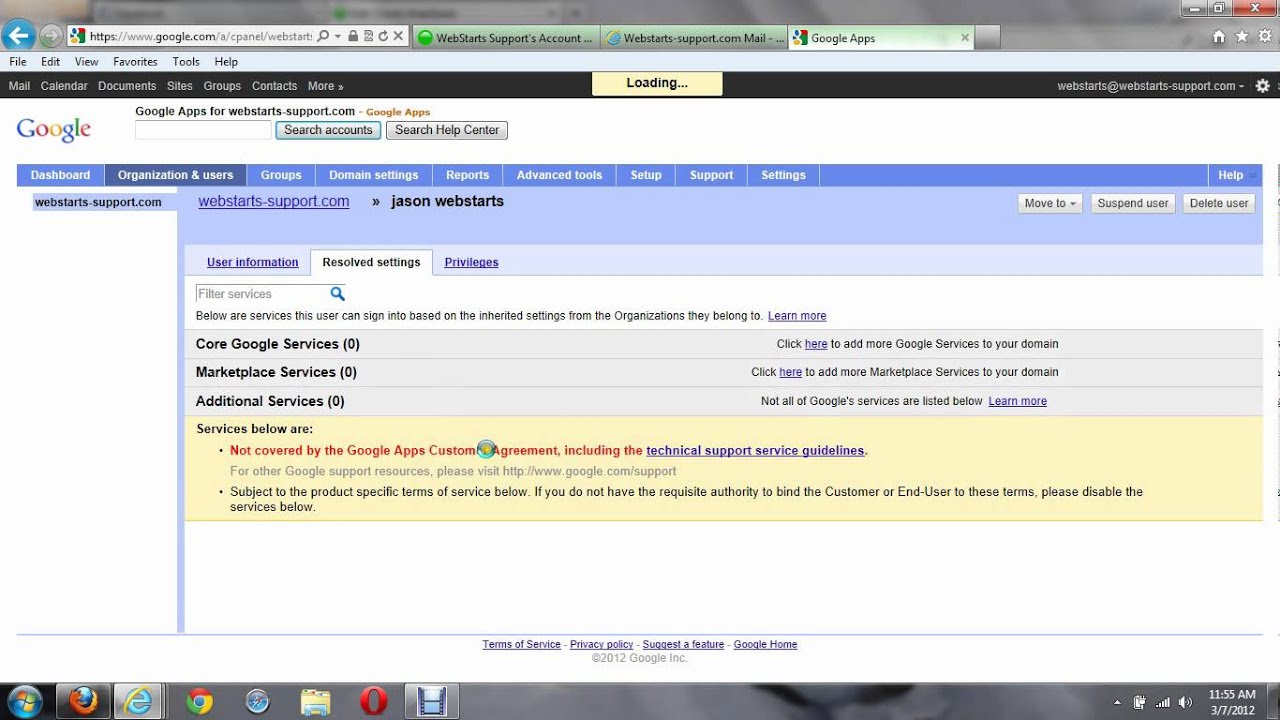1280x720 pixels.
Task: Open Documents in the Google bar
Action: (x=127, y=86)
